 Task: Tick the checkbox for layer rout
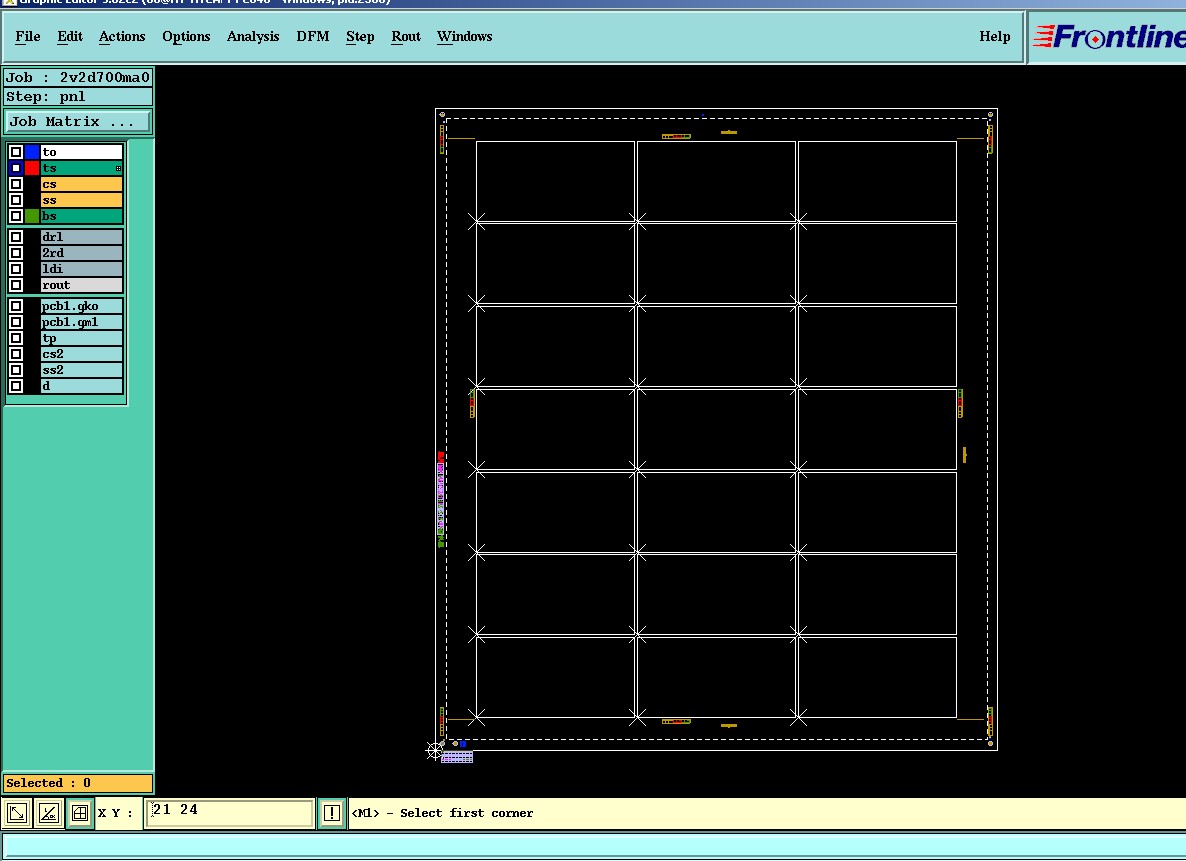point(16,285)
